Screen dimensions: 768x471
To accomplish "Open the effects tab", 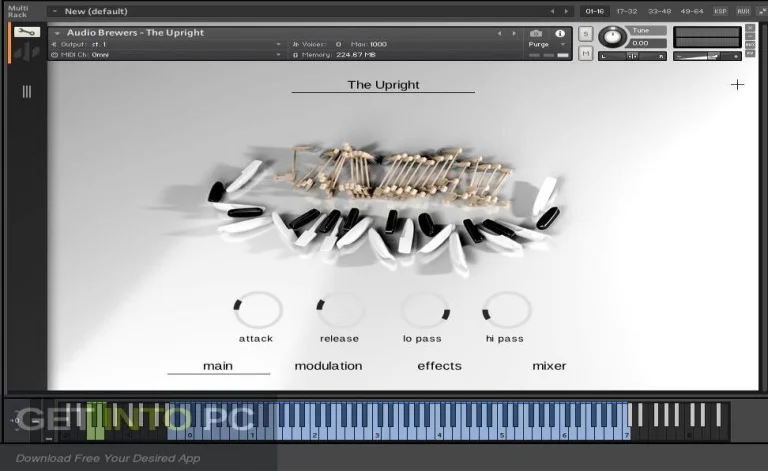I will pyautogui.click(x=439, y=366).
